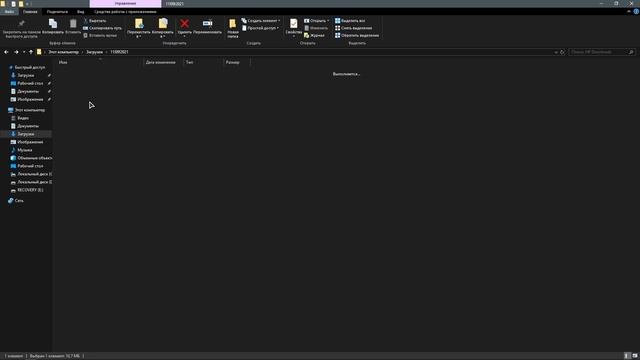
Task: Click Загрузки in address breadcrumb
Action: pyautogui.click(x=95, y=52)
